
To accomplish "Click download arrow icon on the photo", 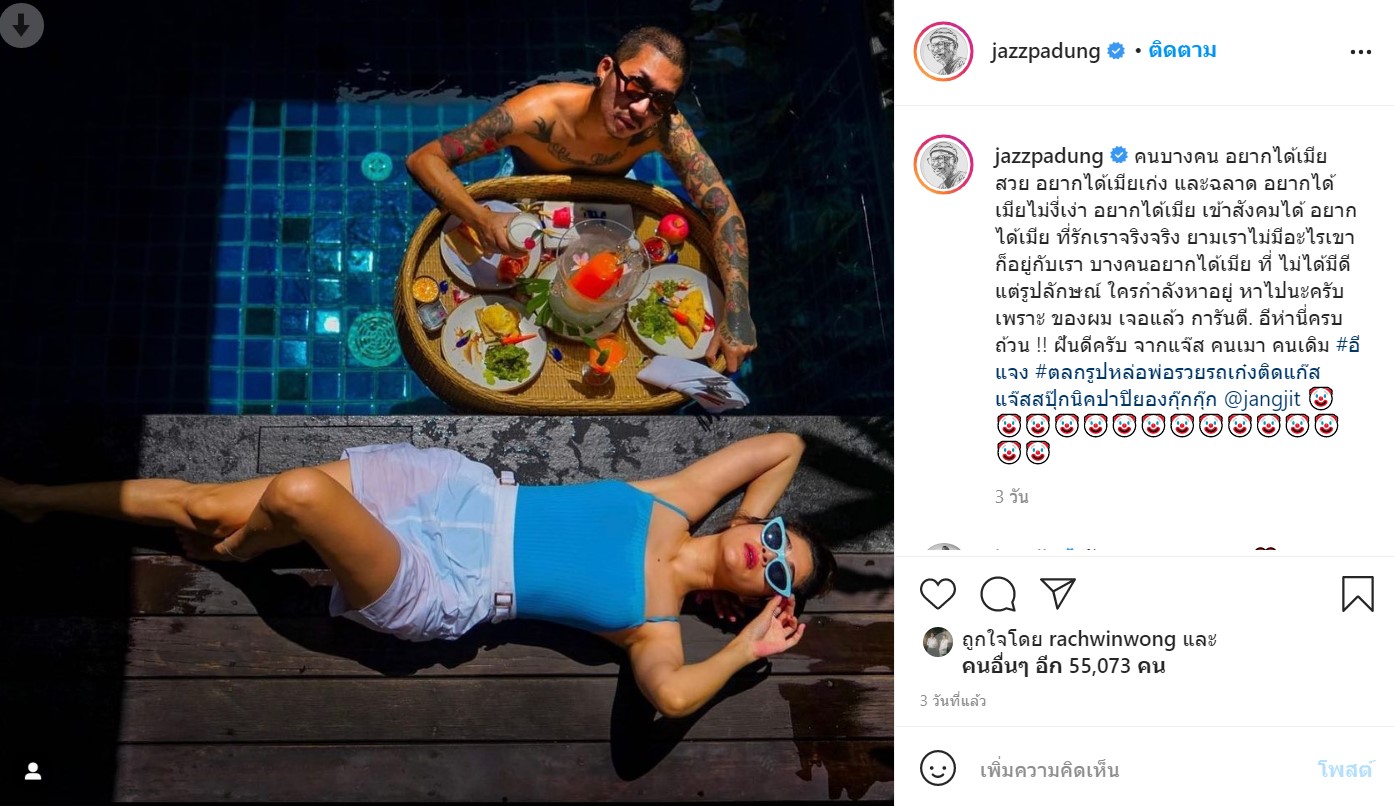I will [x=21, y=25].
